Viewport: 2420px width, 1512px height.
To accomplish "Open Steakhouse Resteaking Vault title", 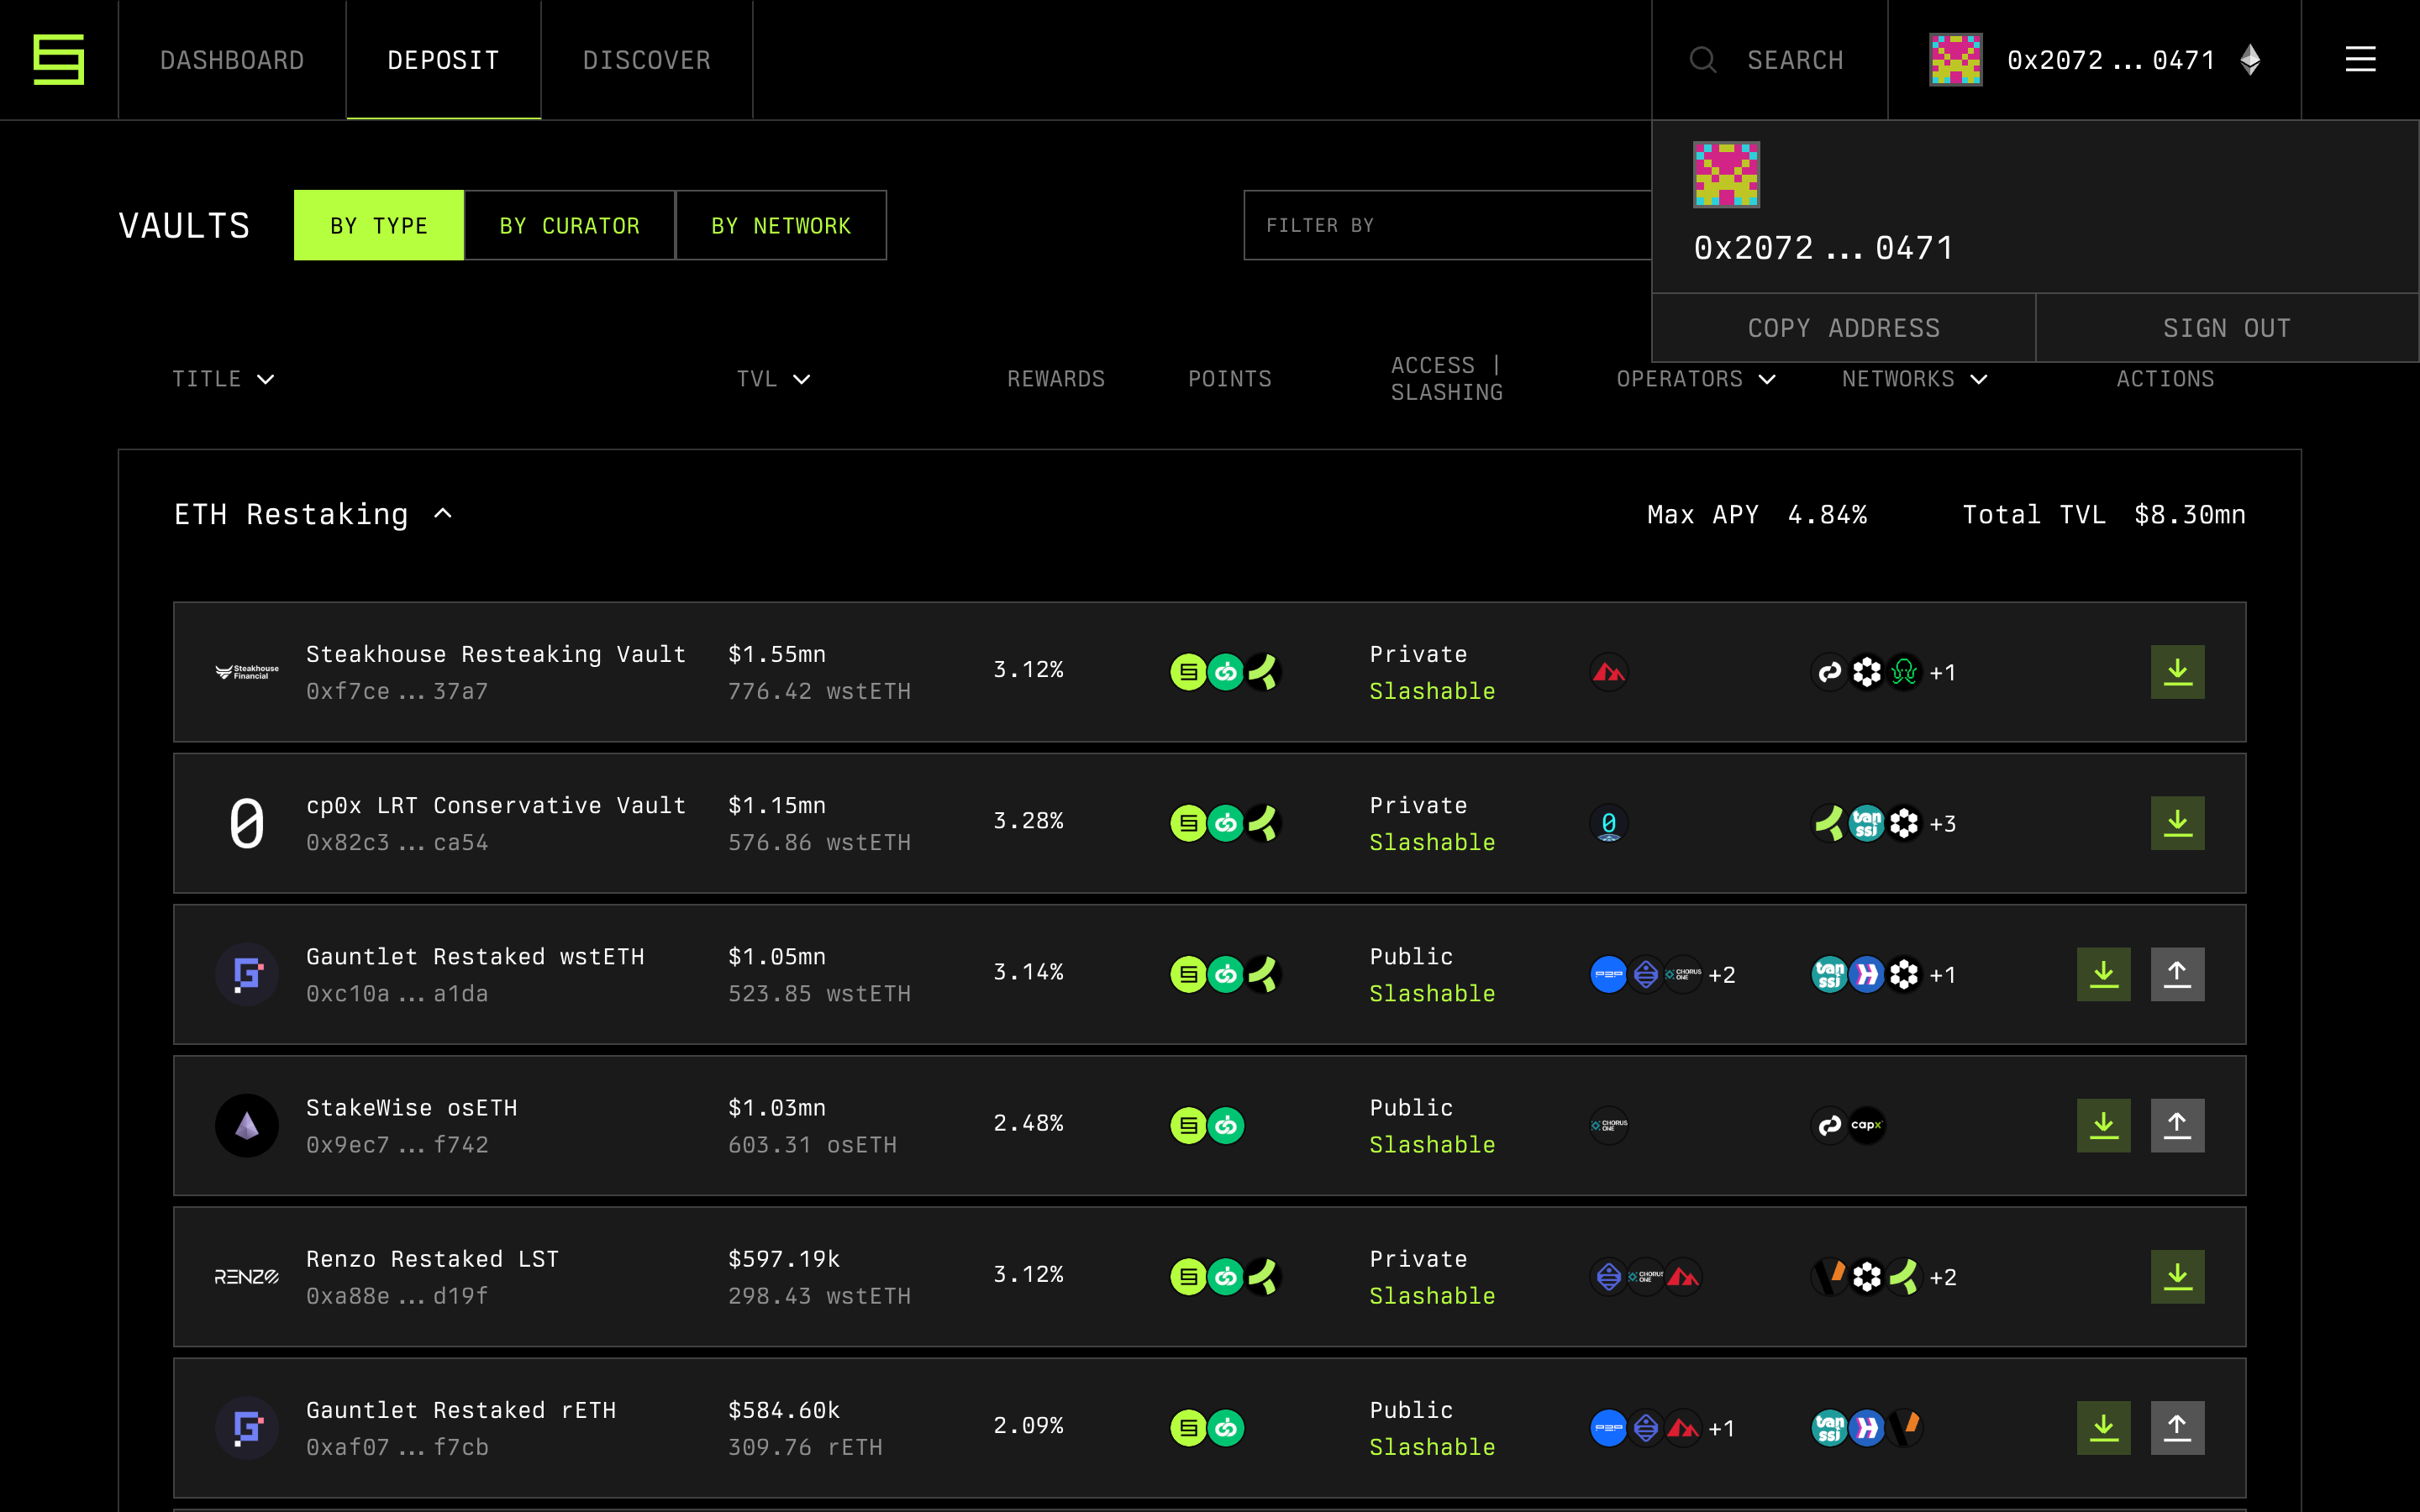I will click(x=496, y=654).
